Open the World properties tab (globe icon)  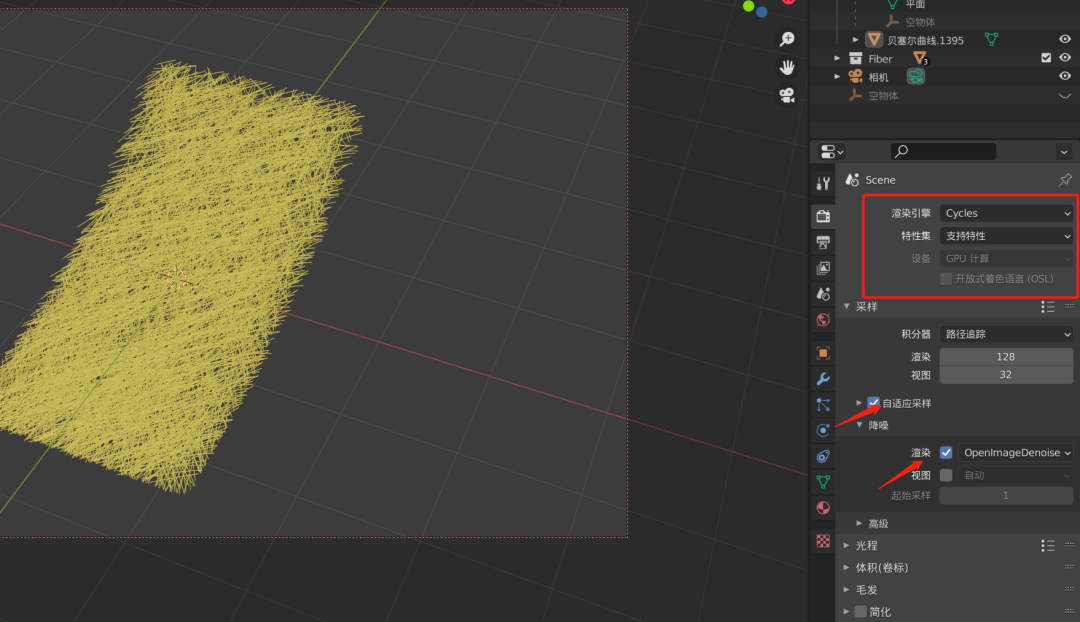click(x=823, y=320)
